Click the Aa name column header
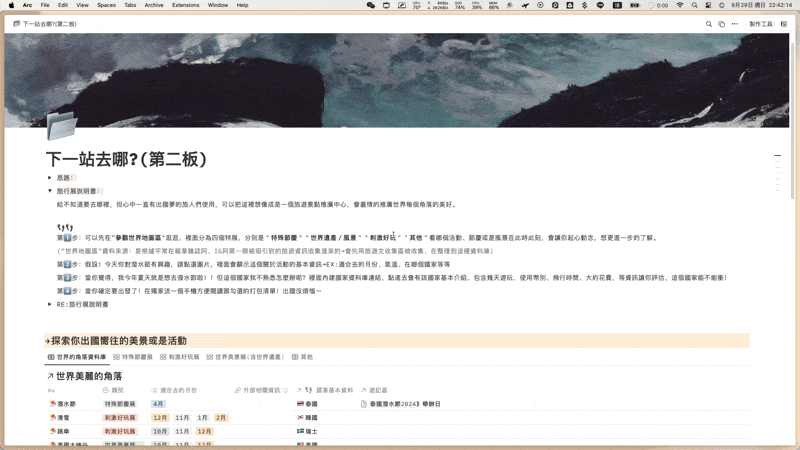Screen dimensions: 800x450 point(51,390)
